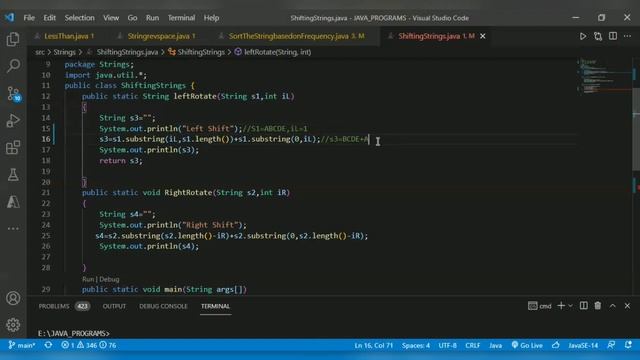Click the main branch indicator in status bar

click(22, 345)
